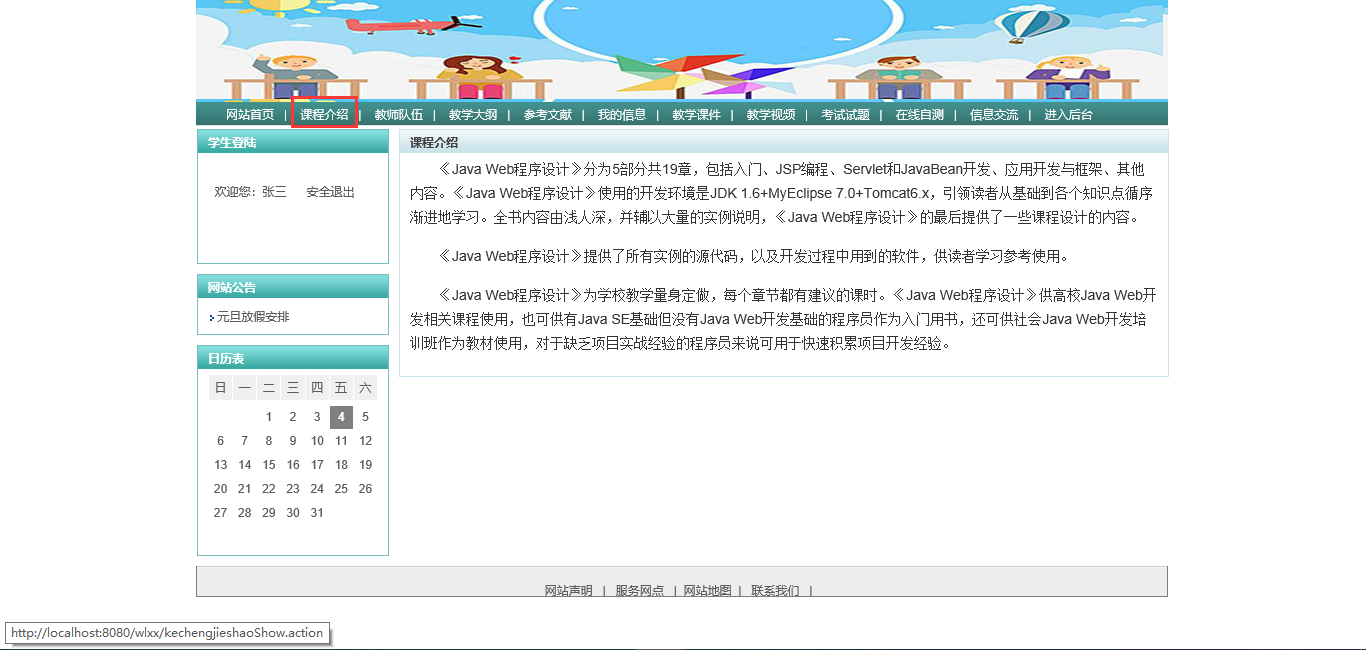The height and width of the screenshot is (650, 1366).
Task: Select day 20 in the calendar
Action: [x=221, y=489]
